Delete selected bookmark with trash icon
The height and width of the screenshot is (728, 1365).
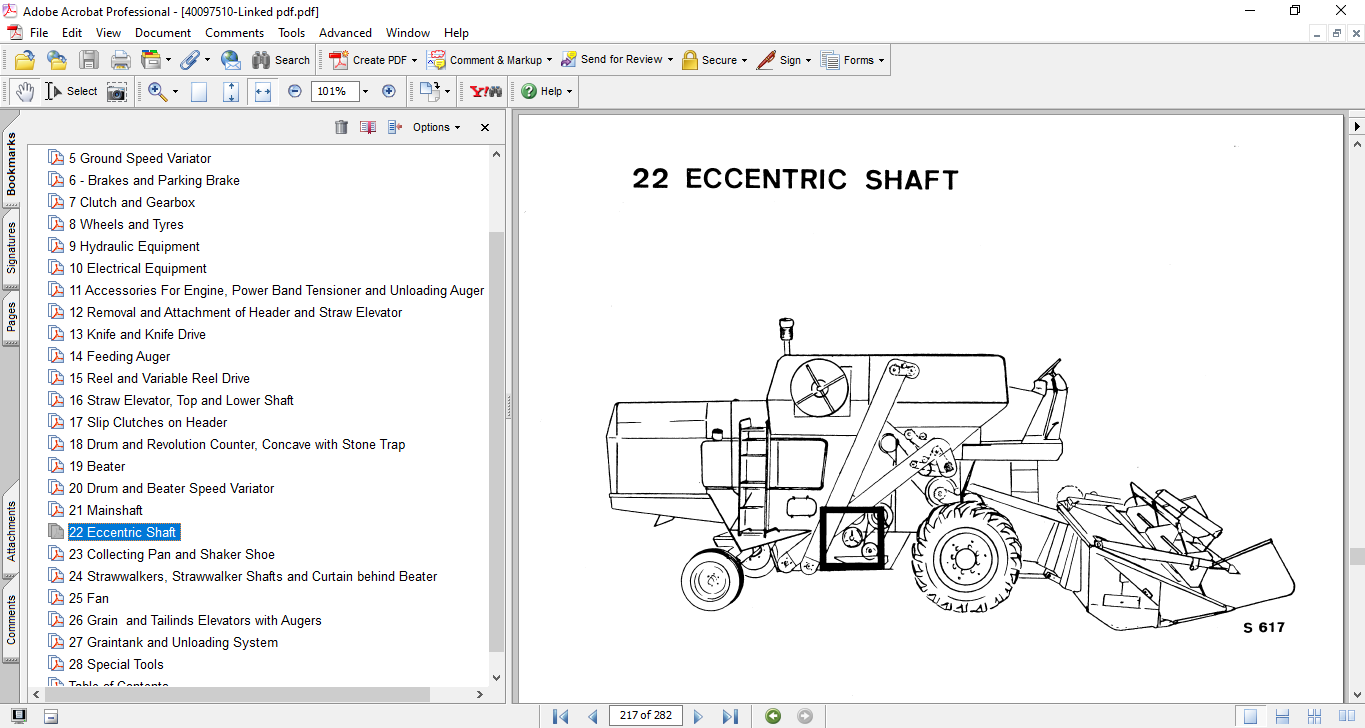(341, 127)
